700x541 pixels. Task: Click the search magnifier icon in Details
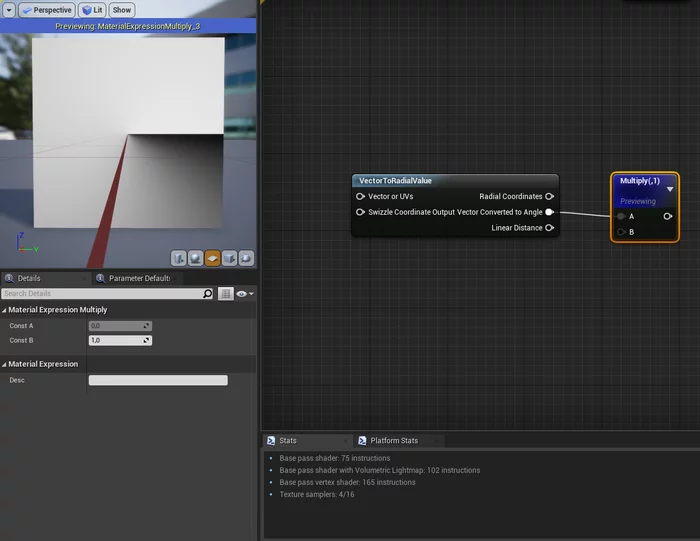pyautogui.click(x=208, y=293)
